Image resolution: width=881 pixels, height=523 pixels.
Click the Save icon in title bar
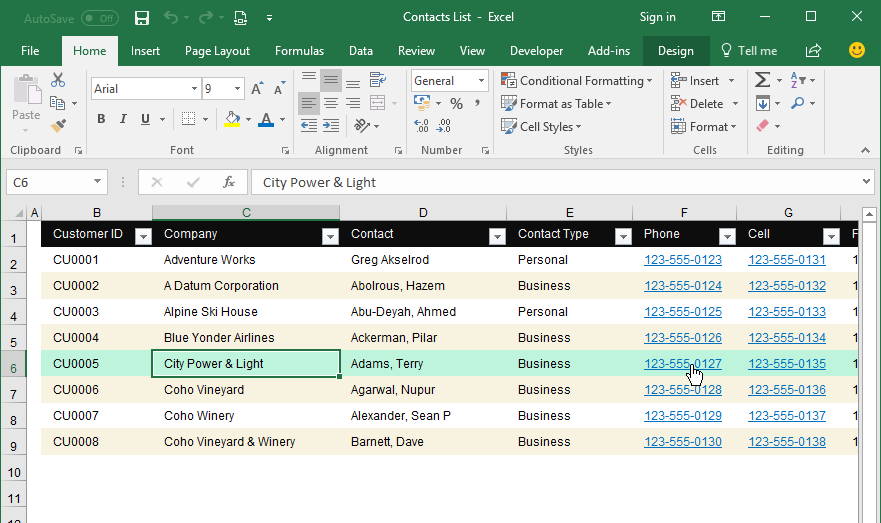(x=142, y=18)
